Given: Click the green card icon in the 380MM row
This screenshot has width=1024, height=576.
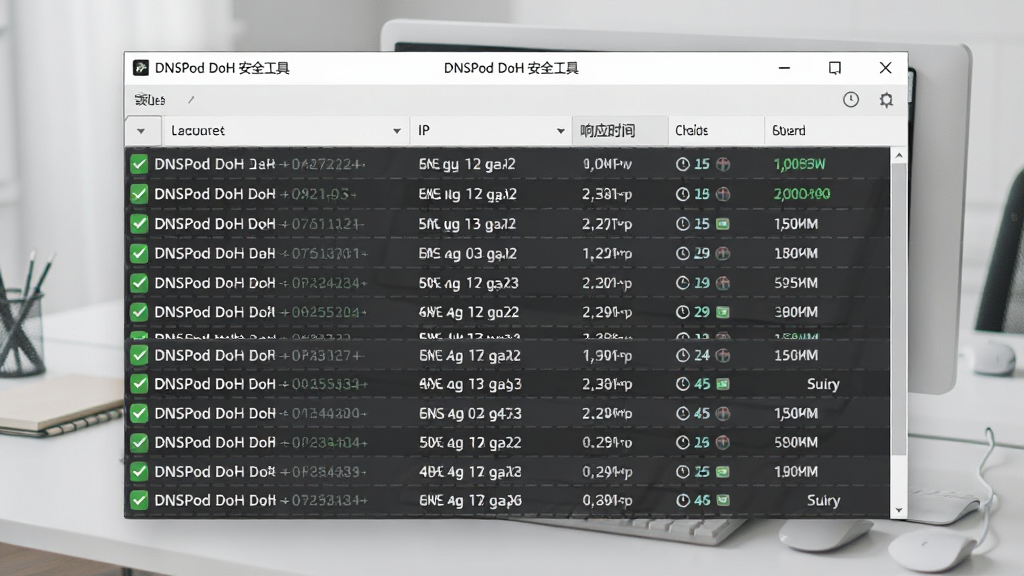Looking at the screenshot, I should [723, 312].
